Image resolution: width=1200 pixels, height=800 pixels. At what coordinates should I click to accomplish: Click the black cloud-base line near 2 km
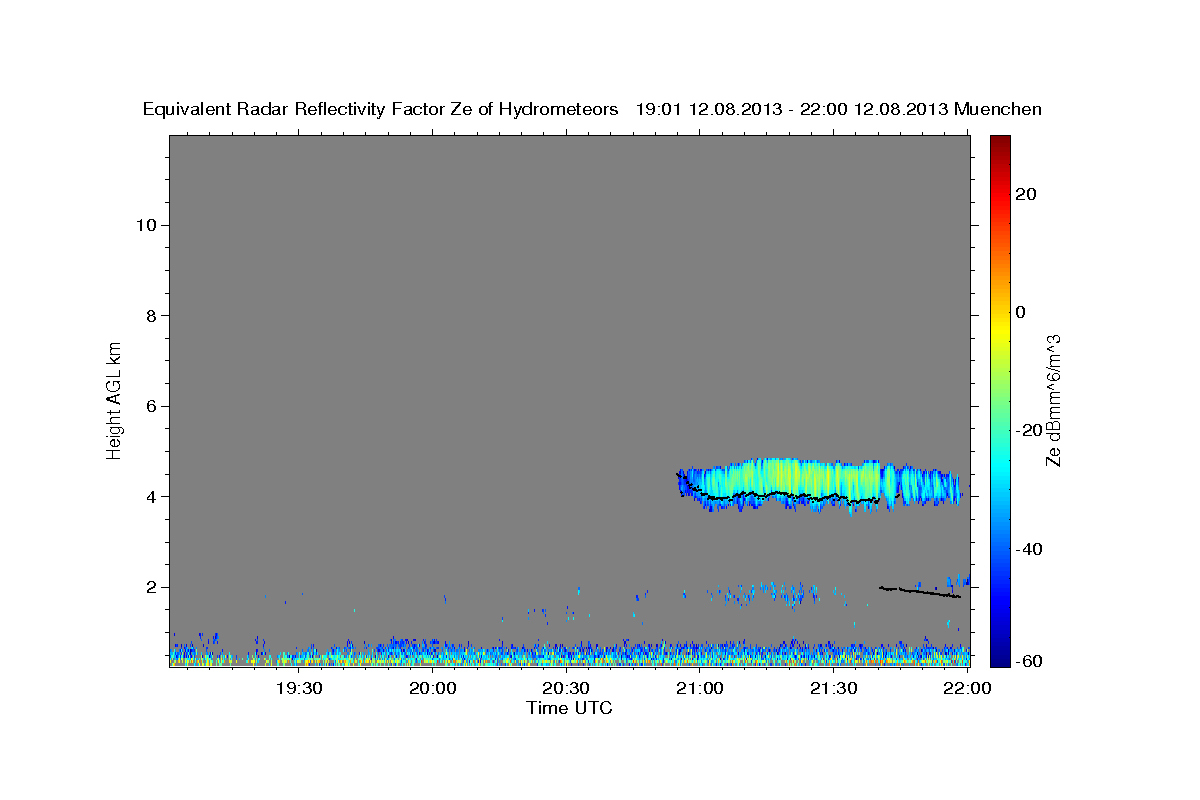pos(920,592)
